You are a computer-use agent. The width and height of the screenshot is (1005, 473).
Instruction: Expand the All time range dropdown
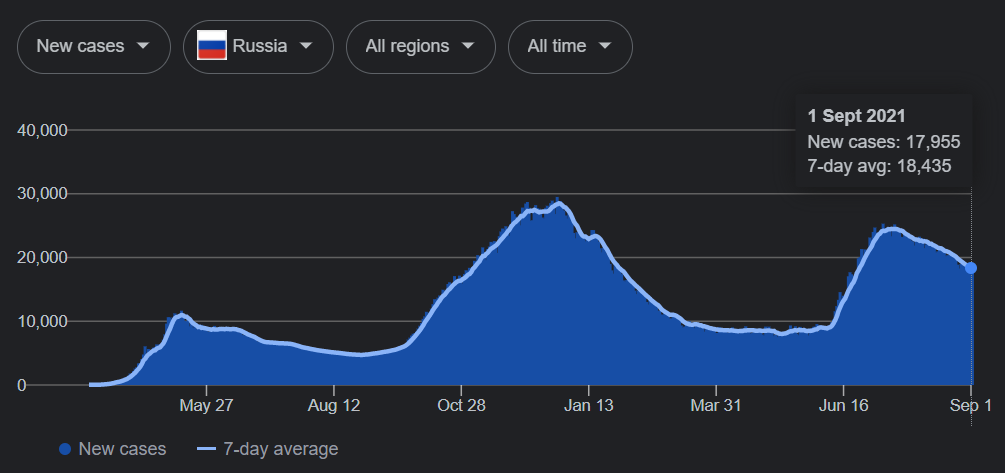point(570,46)
